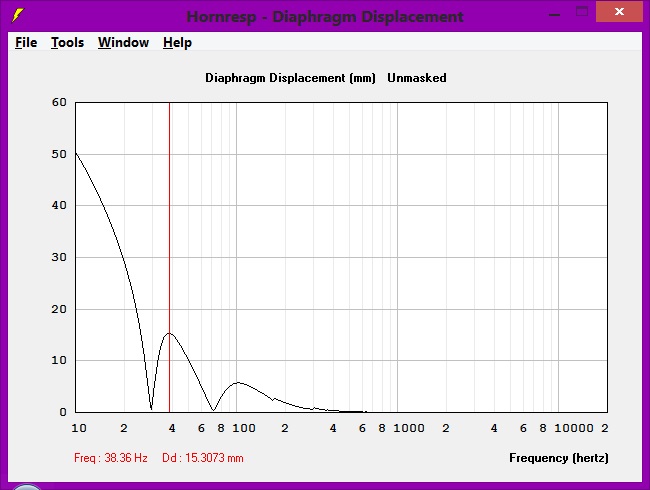The image size is (650, 490).
Task: Open the Tools menu
Action: click(68, 42)
